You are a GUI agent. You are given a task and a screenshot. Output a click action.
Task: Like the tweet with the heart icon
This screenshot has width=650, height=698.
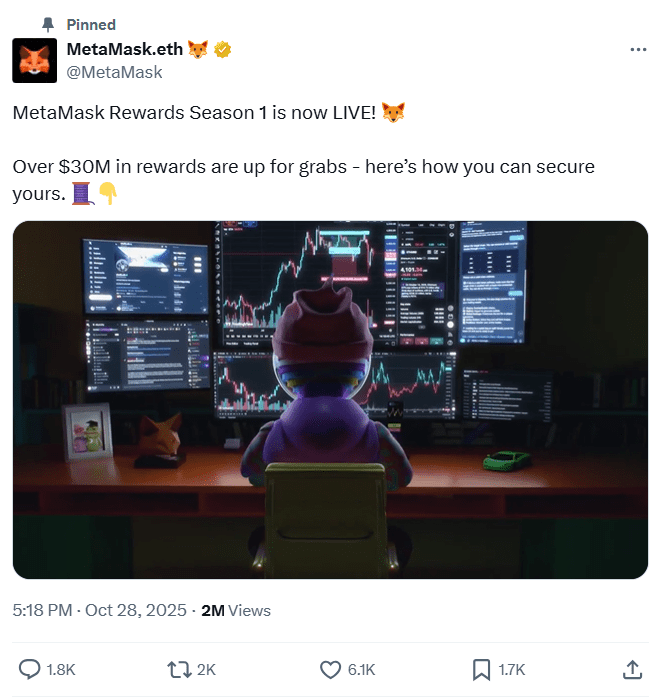[330, 670]
